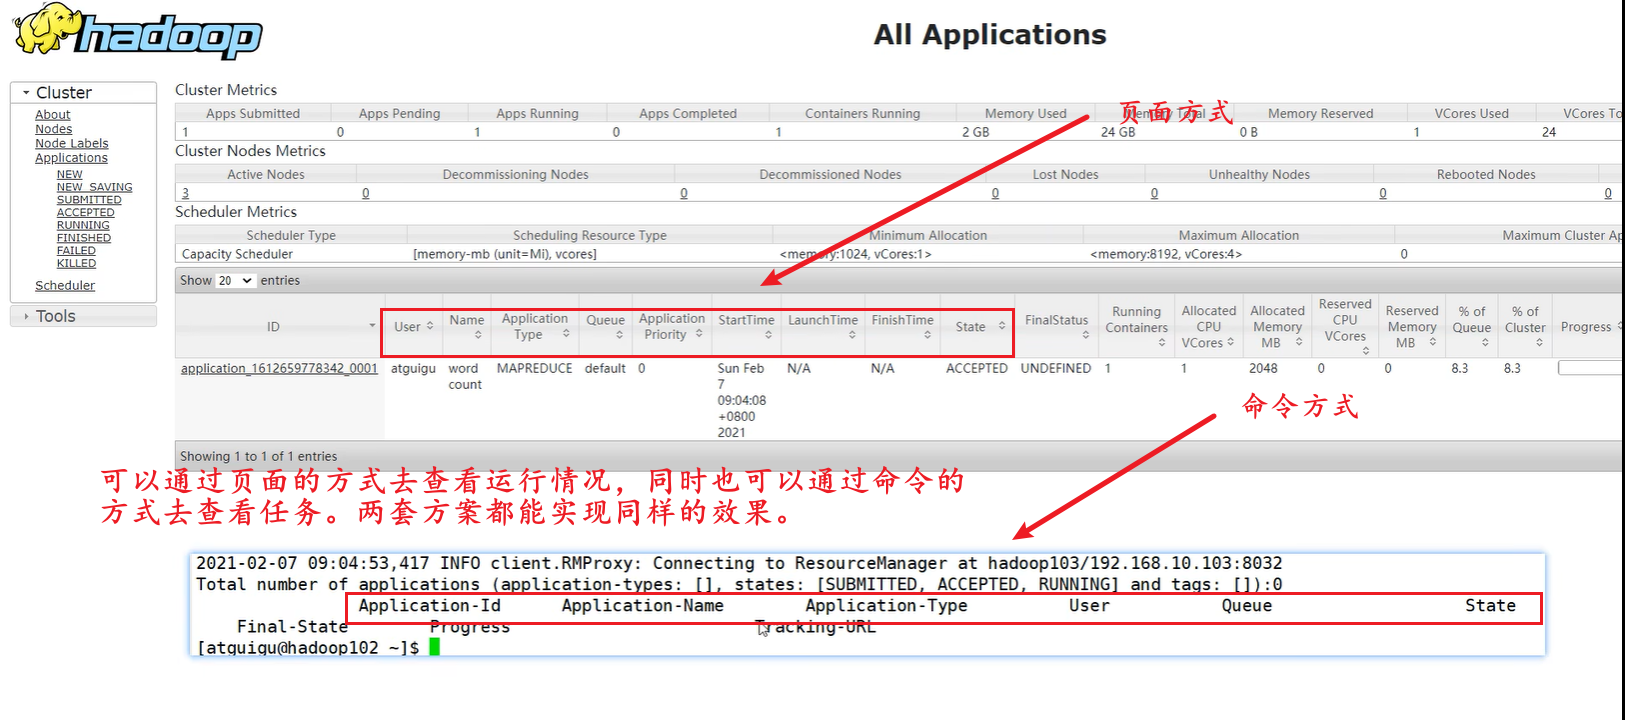
Task: Sort table by ID column
Action: tap(279, 326)
